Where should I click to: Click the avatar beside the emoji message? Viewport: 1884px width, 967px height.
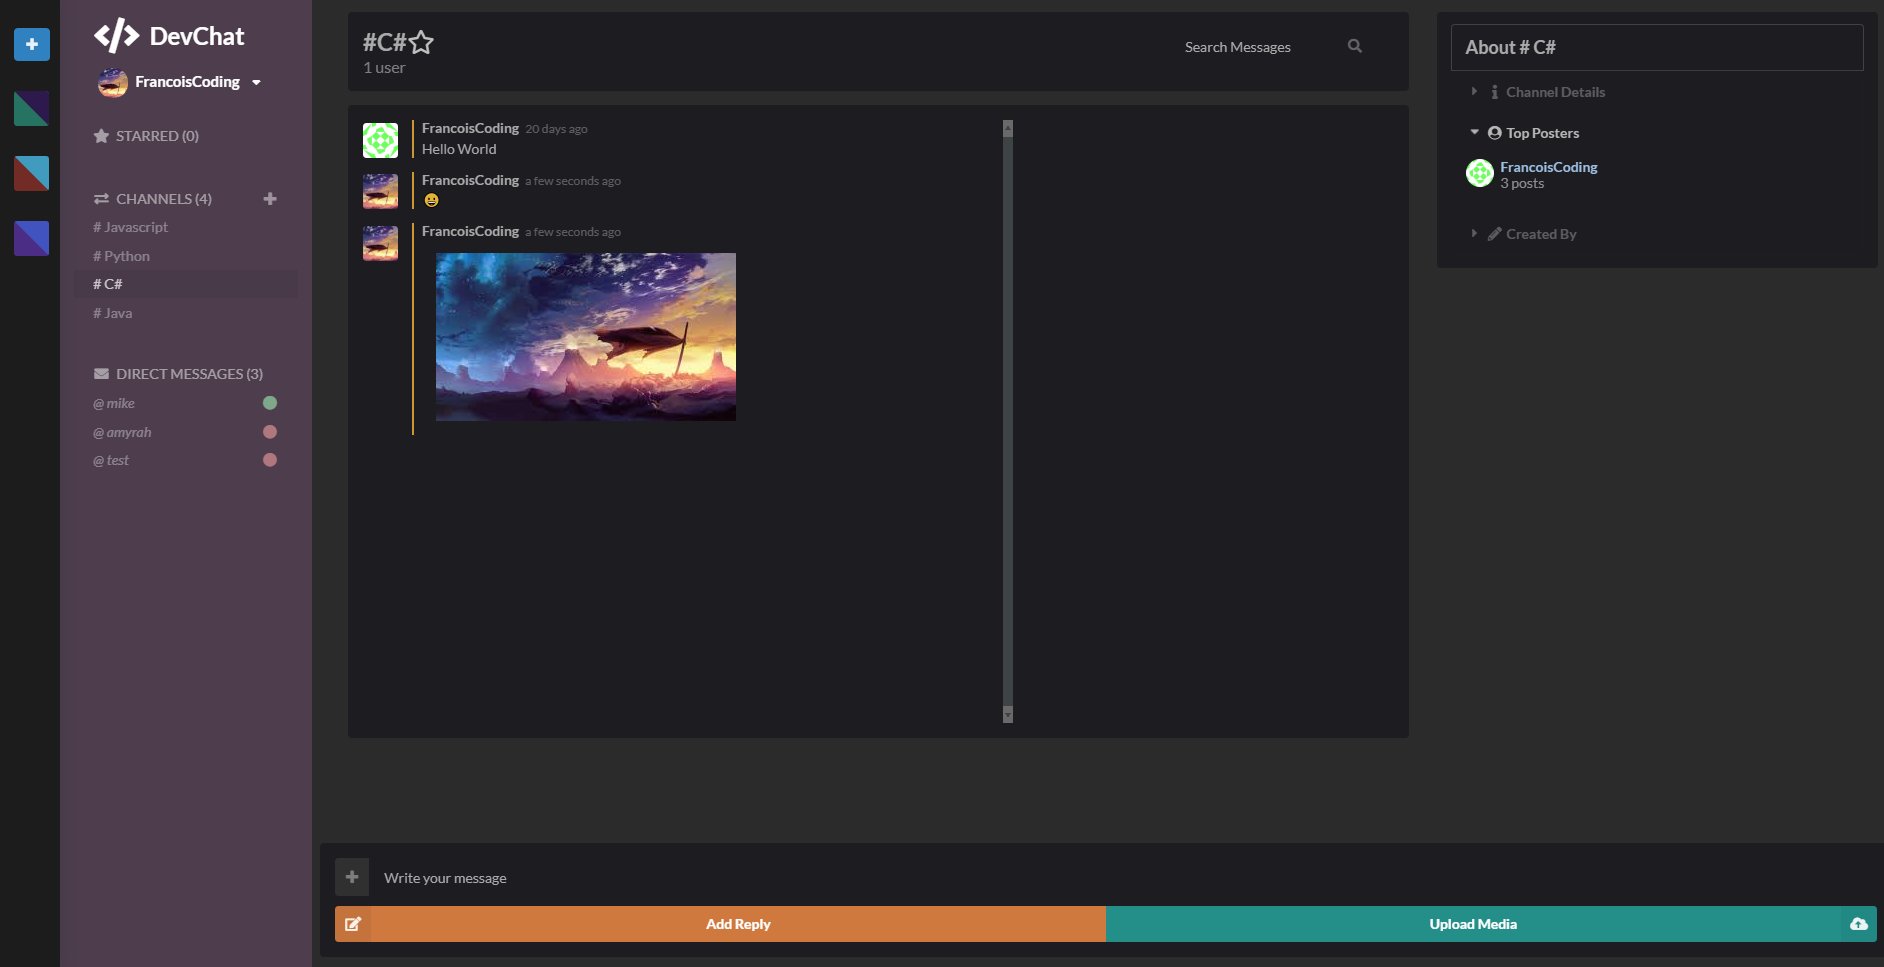(x=380, y=191)
